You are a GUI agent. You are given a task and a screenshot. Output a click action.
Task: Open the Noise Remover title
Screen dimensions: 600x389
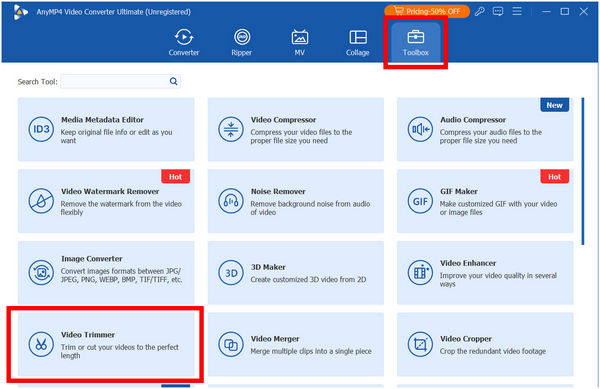click(278, 191)
